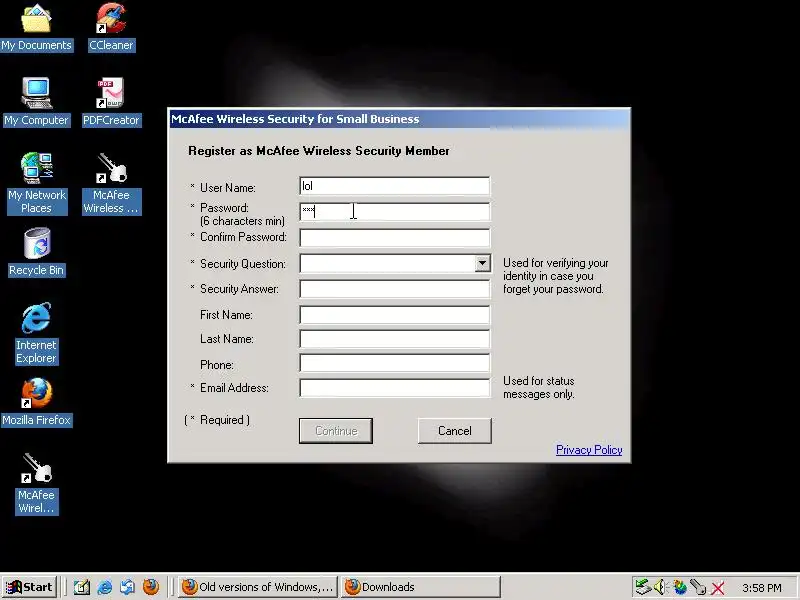Click the first quick launch icon next to Start

pyautogui.click(x=82, y=587)
